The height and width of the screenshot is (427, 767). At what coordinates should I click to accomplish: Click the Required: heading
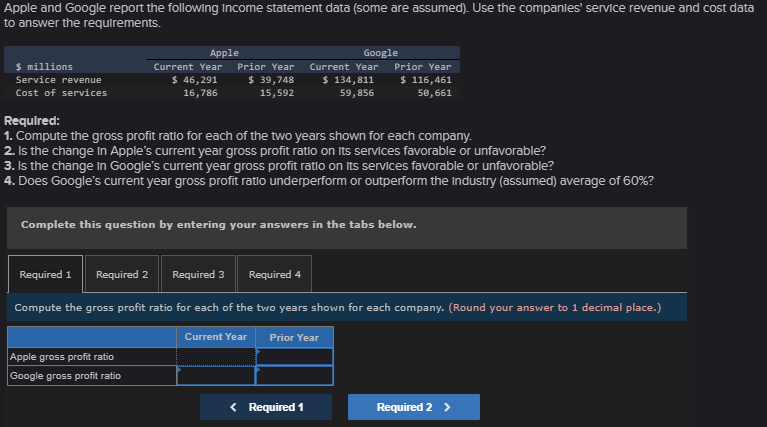point(32,121)
